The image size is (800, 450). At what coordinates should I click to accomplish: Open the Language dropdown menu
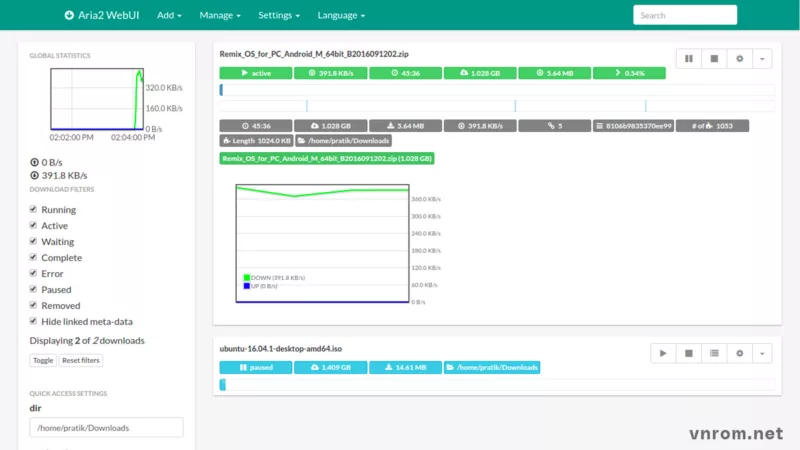click(341, 15)
